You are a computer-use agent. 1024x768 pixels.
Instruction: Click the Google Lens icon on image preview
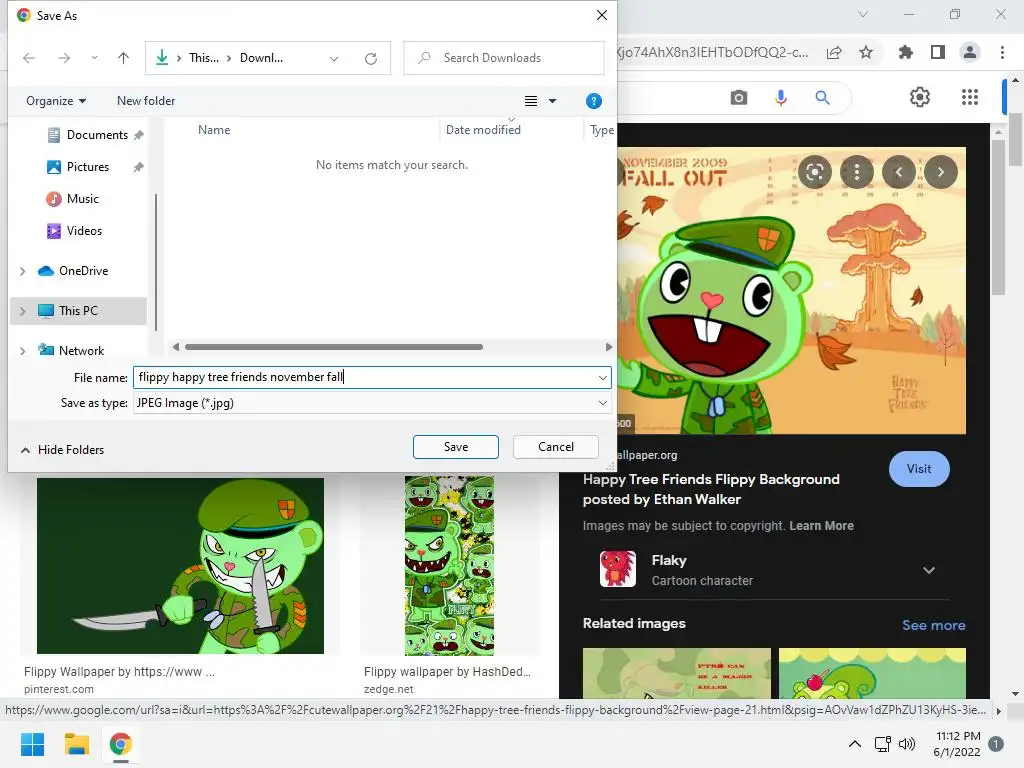tap(815, 172)
